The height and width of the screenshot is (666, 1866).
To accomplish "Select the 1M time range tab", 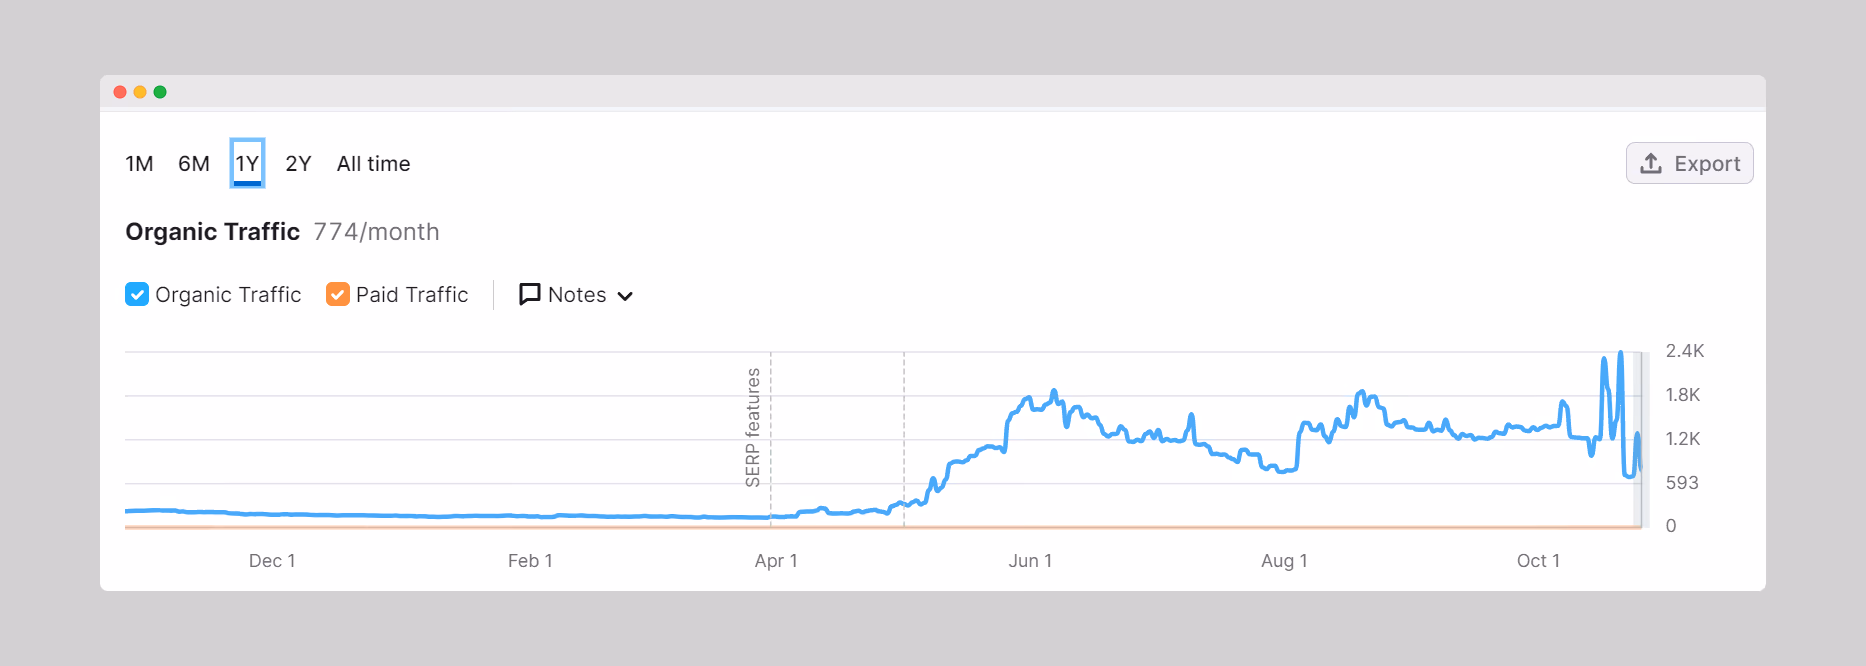I will [139, 164].
